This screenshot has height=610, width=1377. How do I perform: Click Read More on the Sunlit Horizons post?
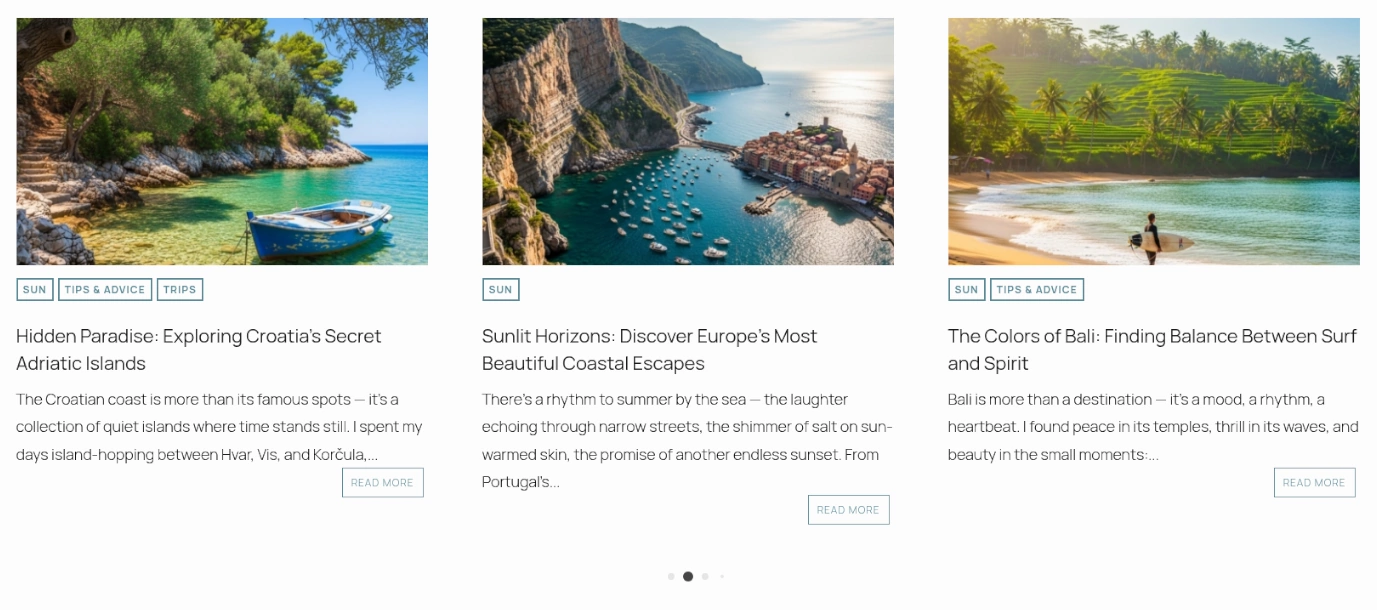848,510
